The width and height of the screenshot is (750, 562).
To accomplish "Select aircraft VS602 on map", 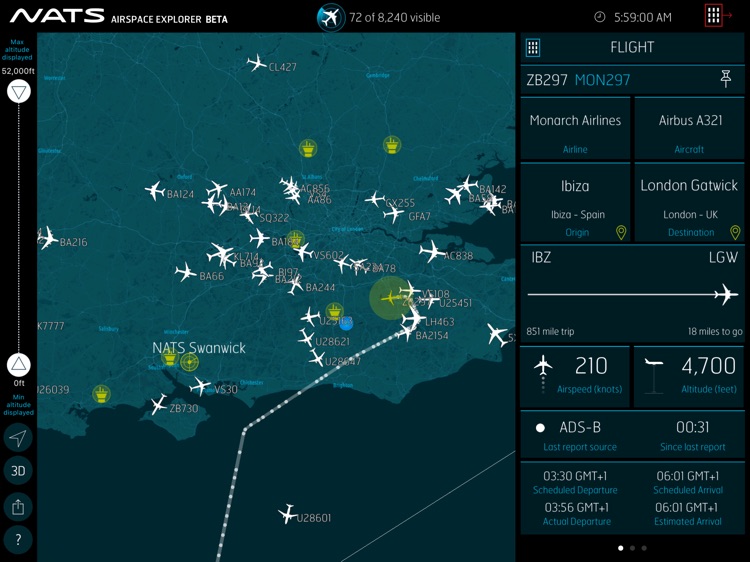I will pyautogui.click(x=303, y=251).
